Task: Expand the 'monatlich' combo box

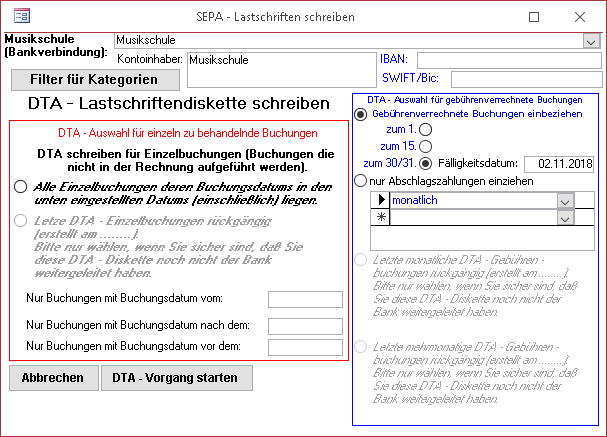Action: pos(565,201)
